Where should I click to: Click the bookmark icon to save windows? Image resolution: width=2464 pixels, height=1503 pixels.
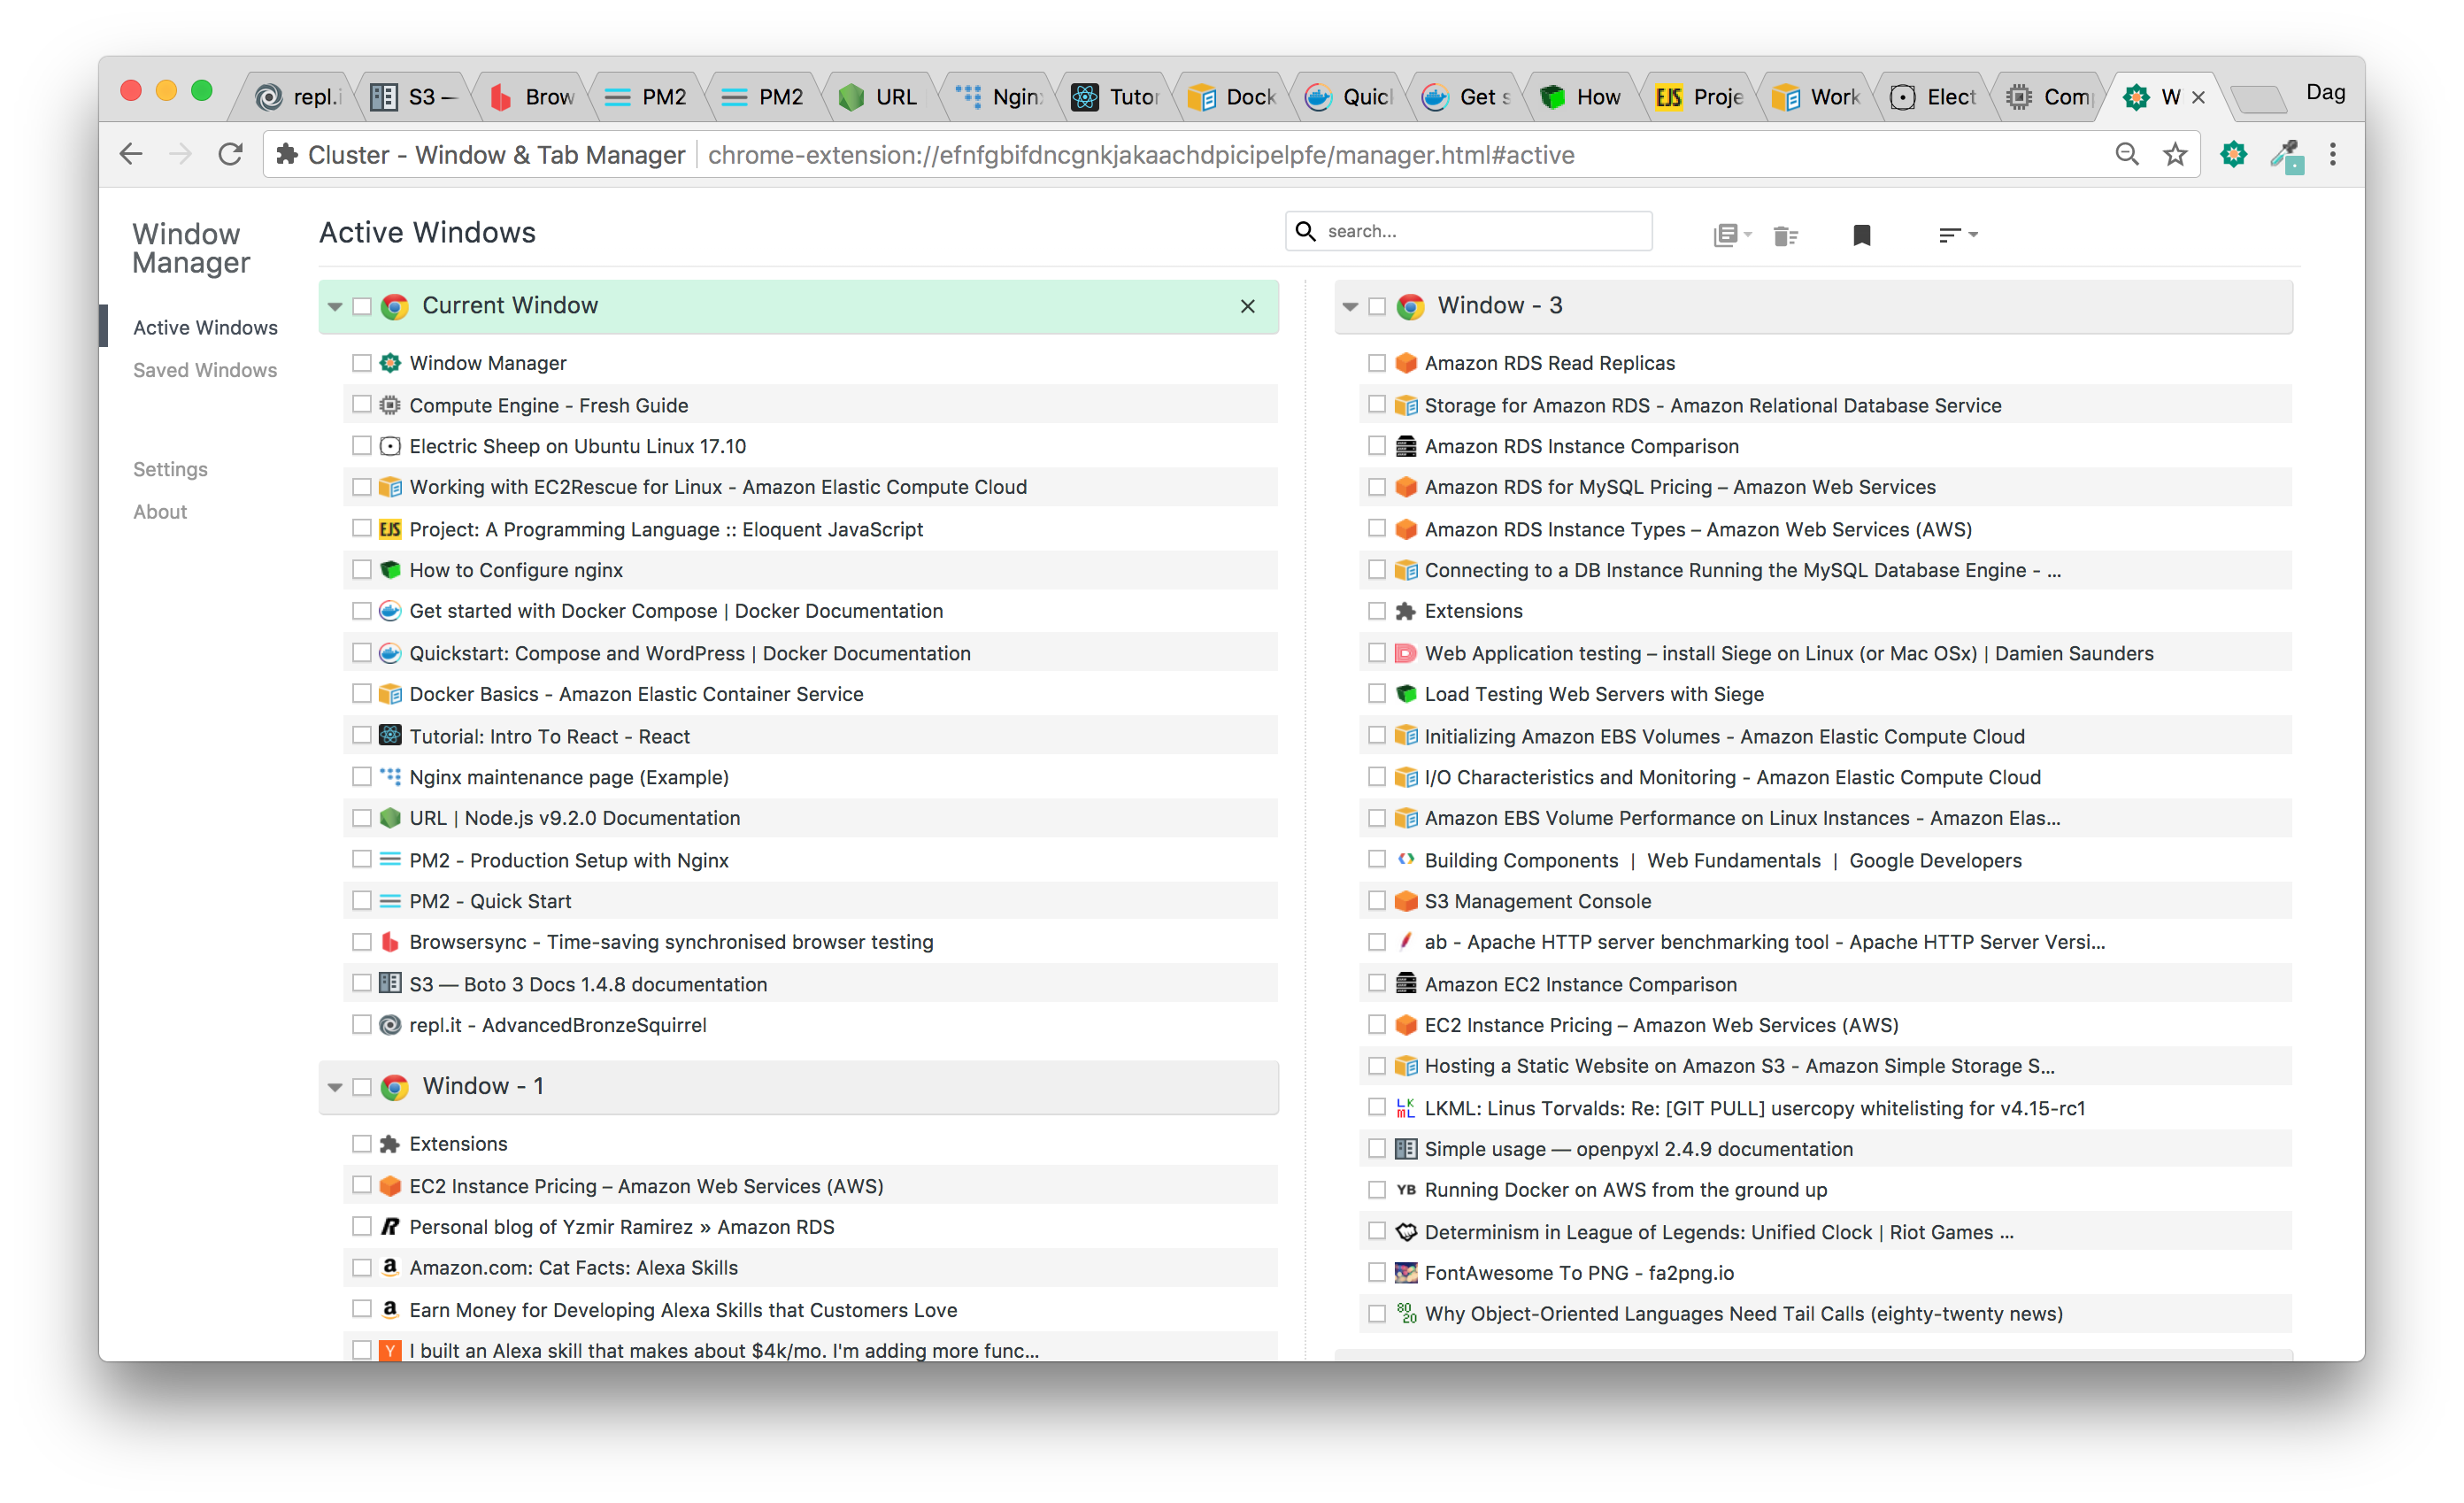pos(1861,235)
